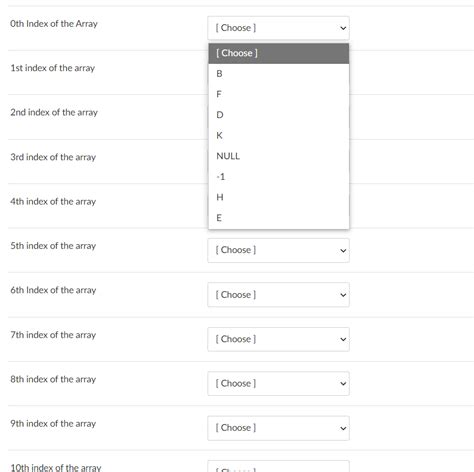474x472 pixels.
Task: Choose option F in the dropdown list
Action: (x=279, y=94)
